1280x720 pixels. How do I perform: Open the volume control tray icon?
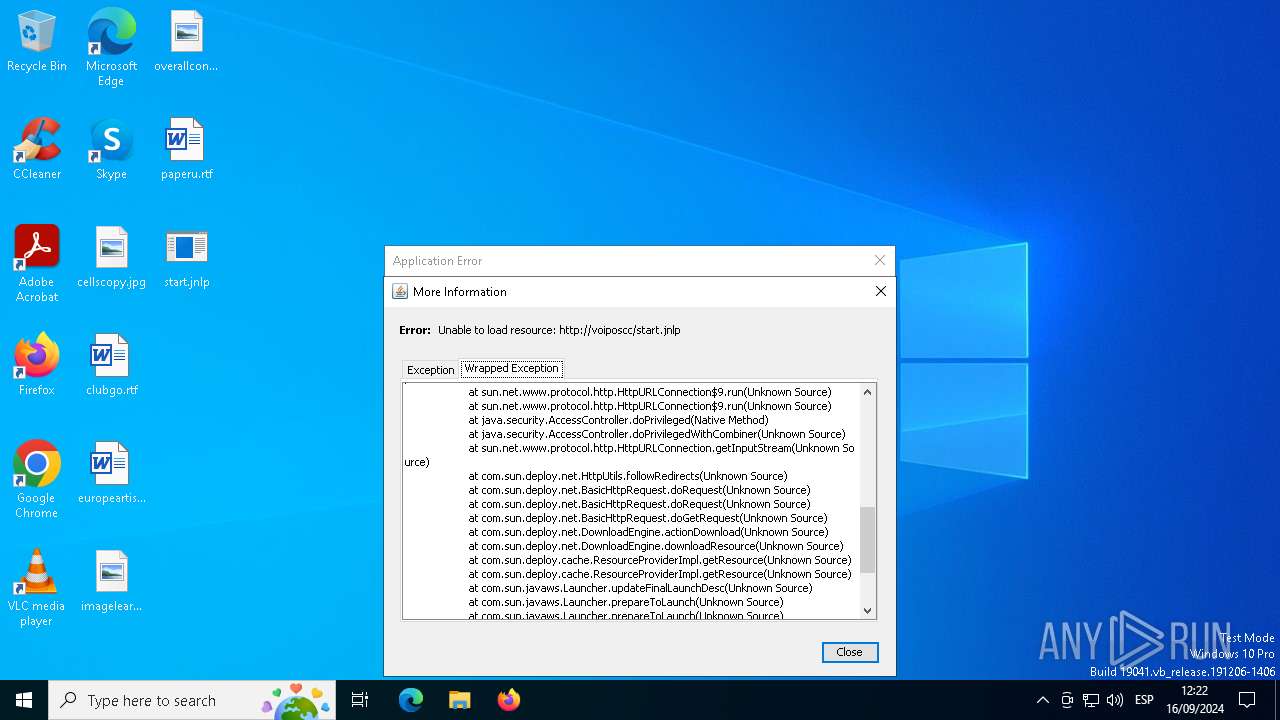tap(1115, 700)
